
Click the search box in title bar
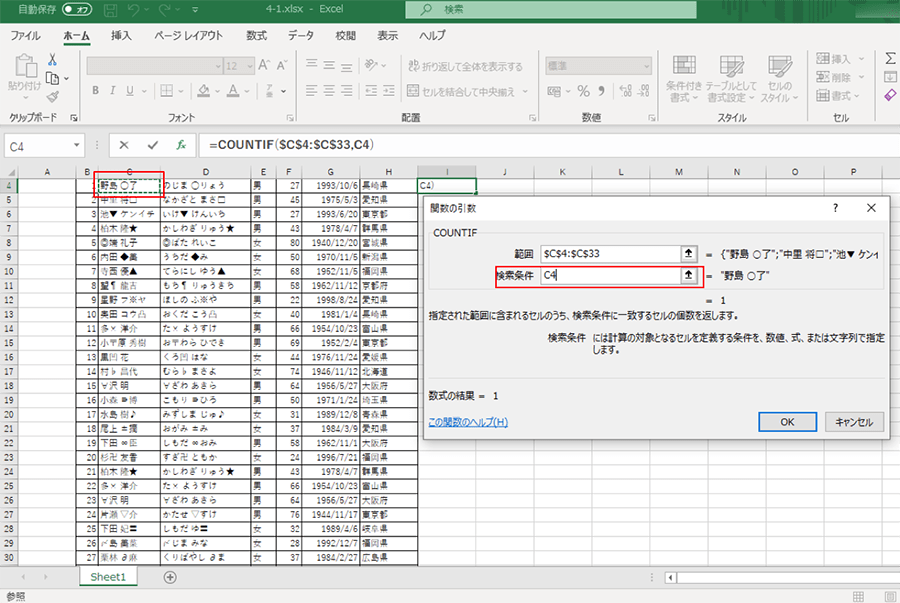pyautogui.click(x=551, y=10)
